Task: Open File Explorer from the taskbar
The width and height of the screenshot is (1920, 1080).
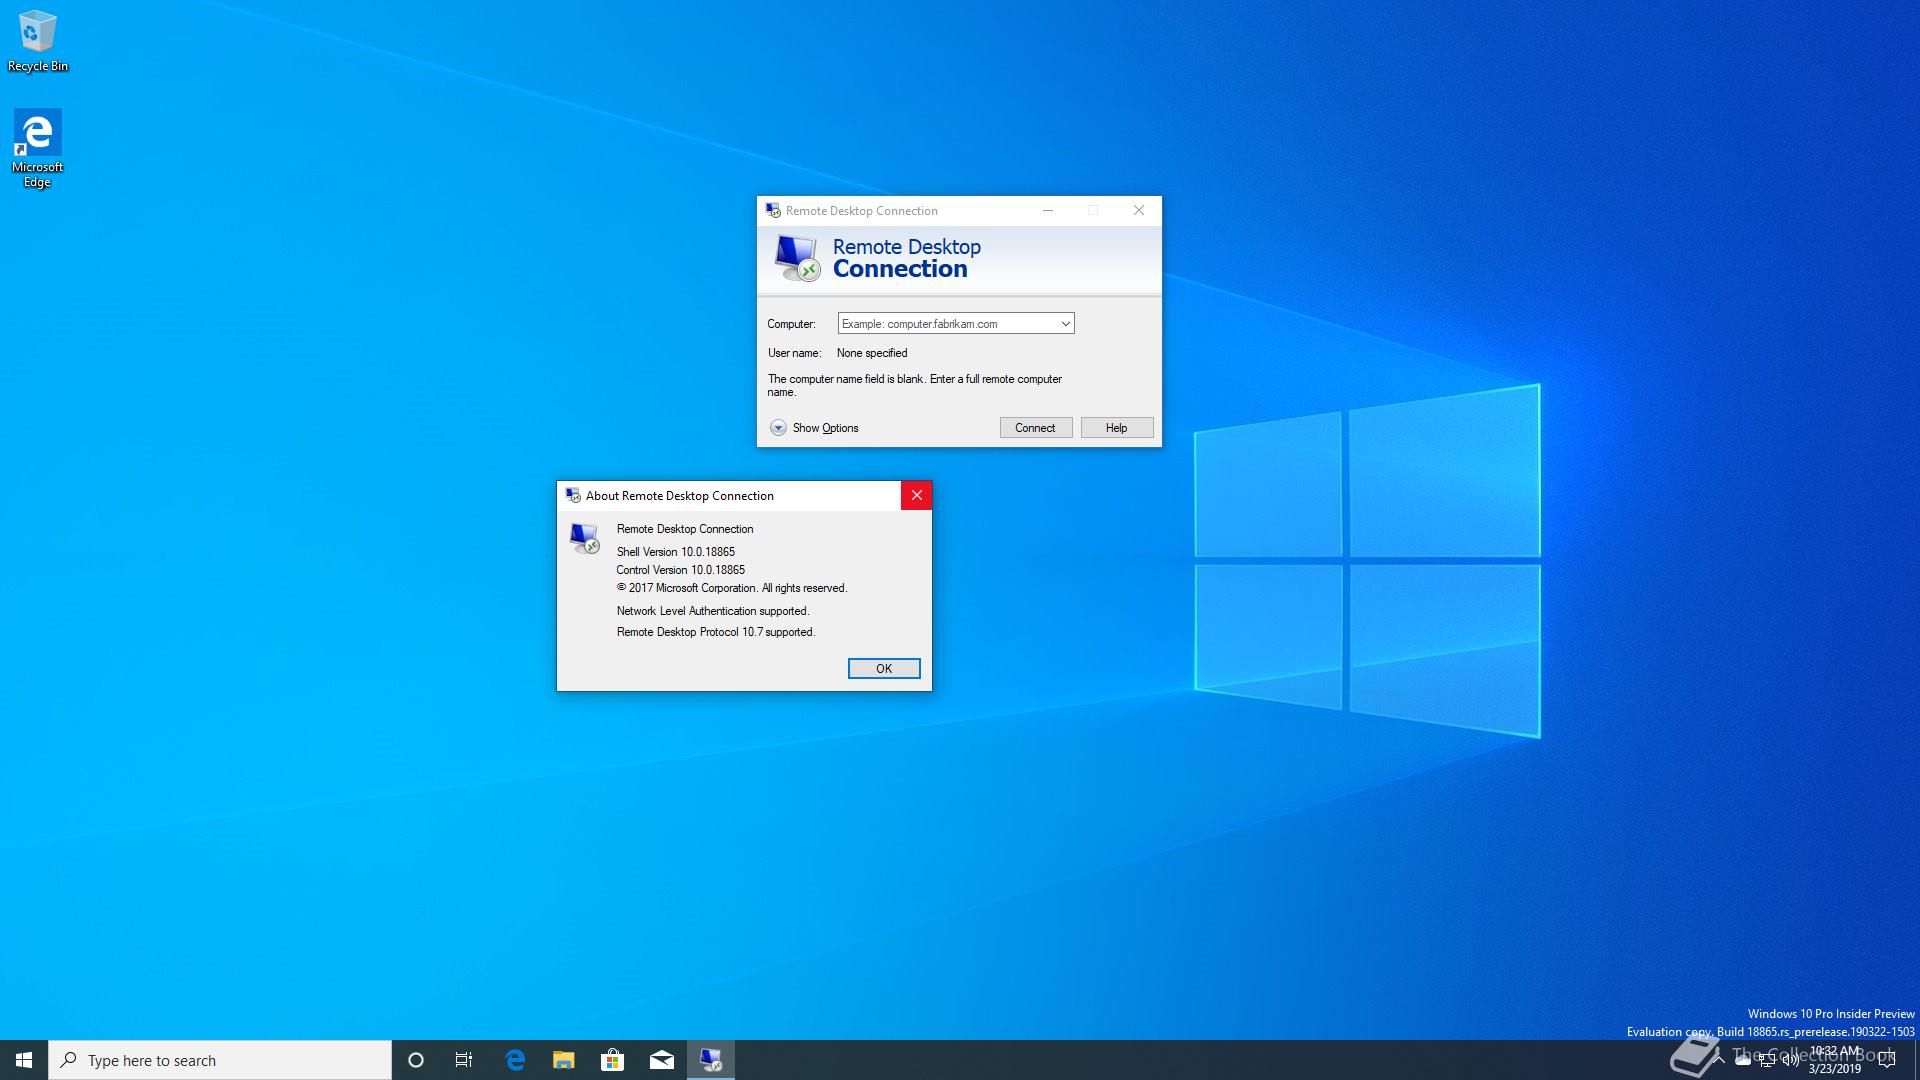Action: tap(564, 1060)
